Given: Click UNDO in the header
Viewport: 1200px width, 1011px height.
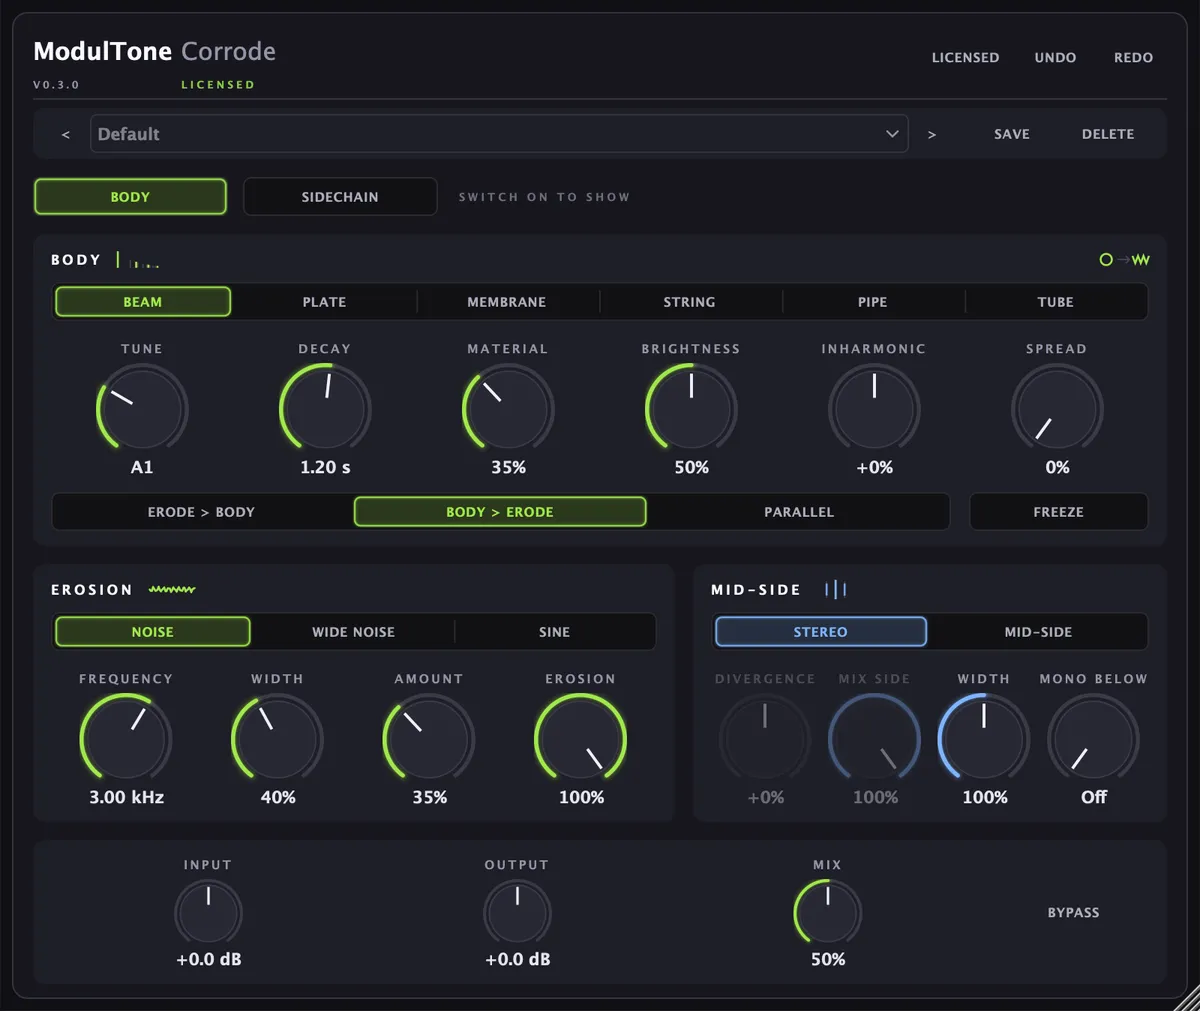Looking at the screenshot, I should [x=1056, y=58].
